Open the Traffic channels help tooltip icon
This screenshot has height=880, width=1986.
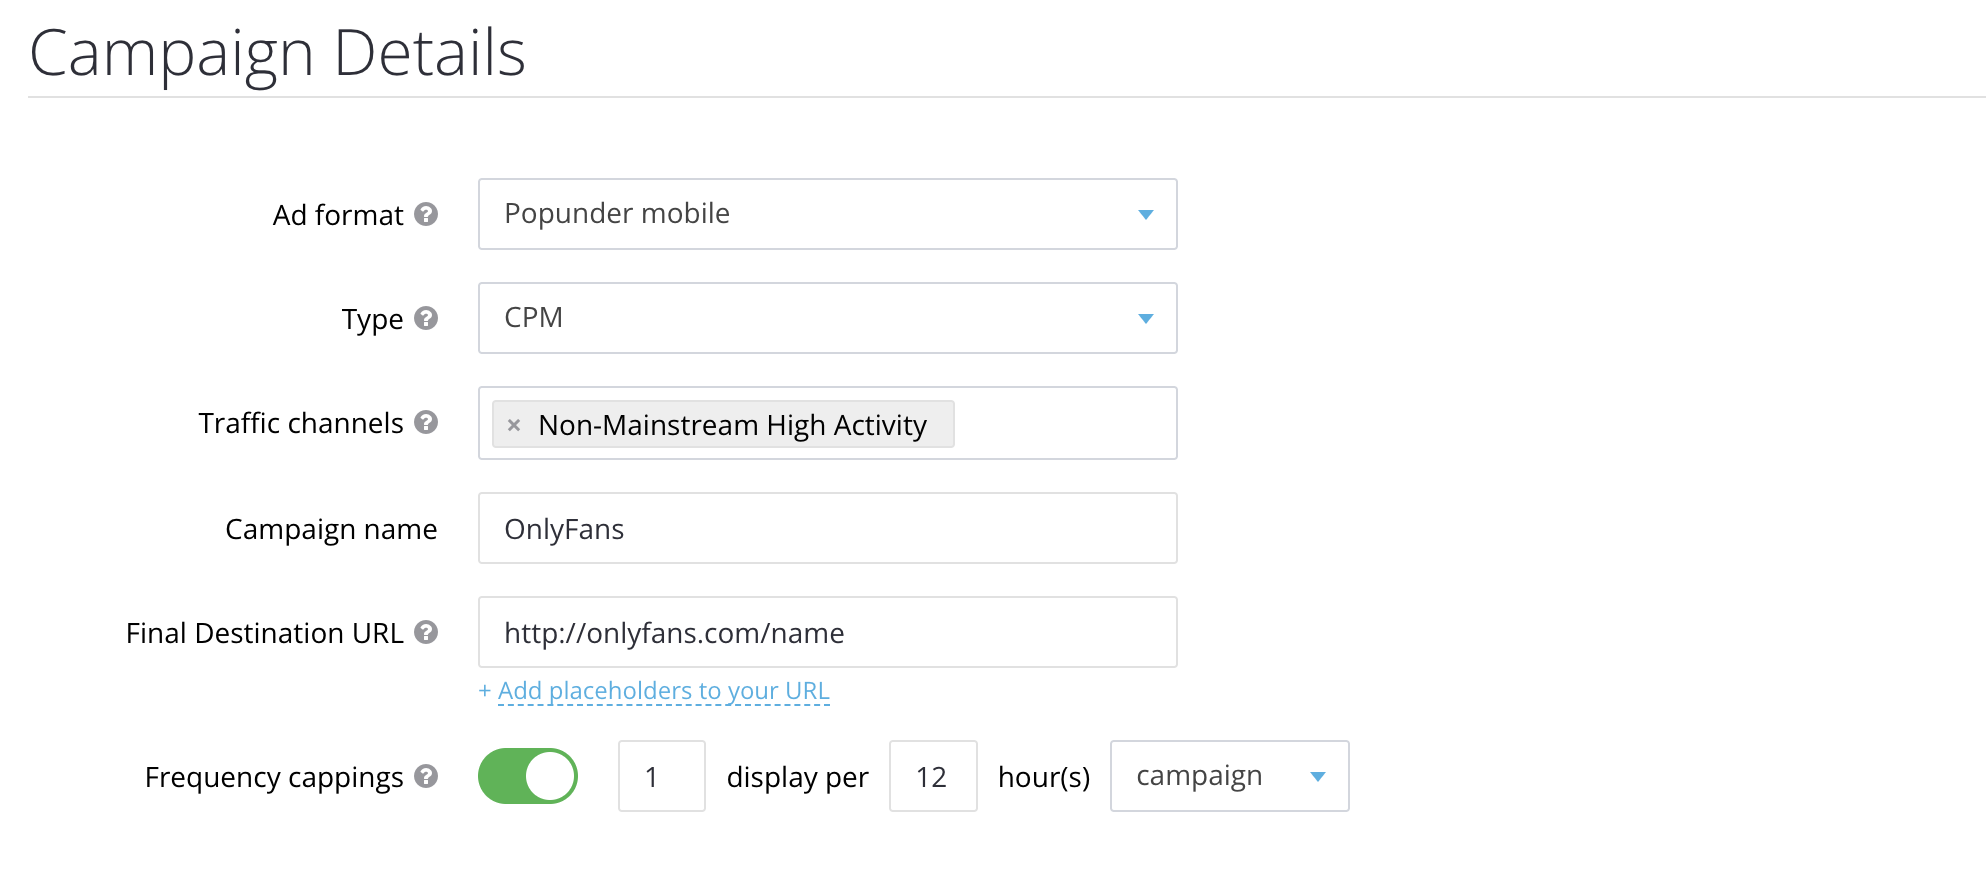(426, 423)
